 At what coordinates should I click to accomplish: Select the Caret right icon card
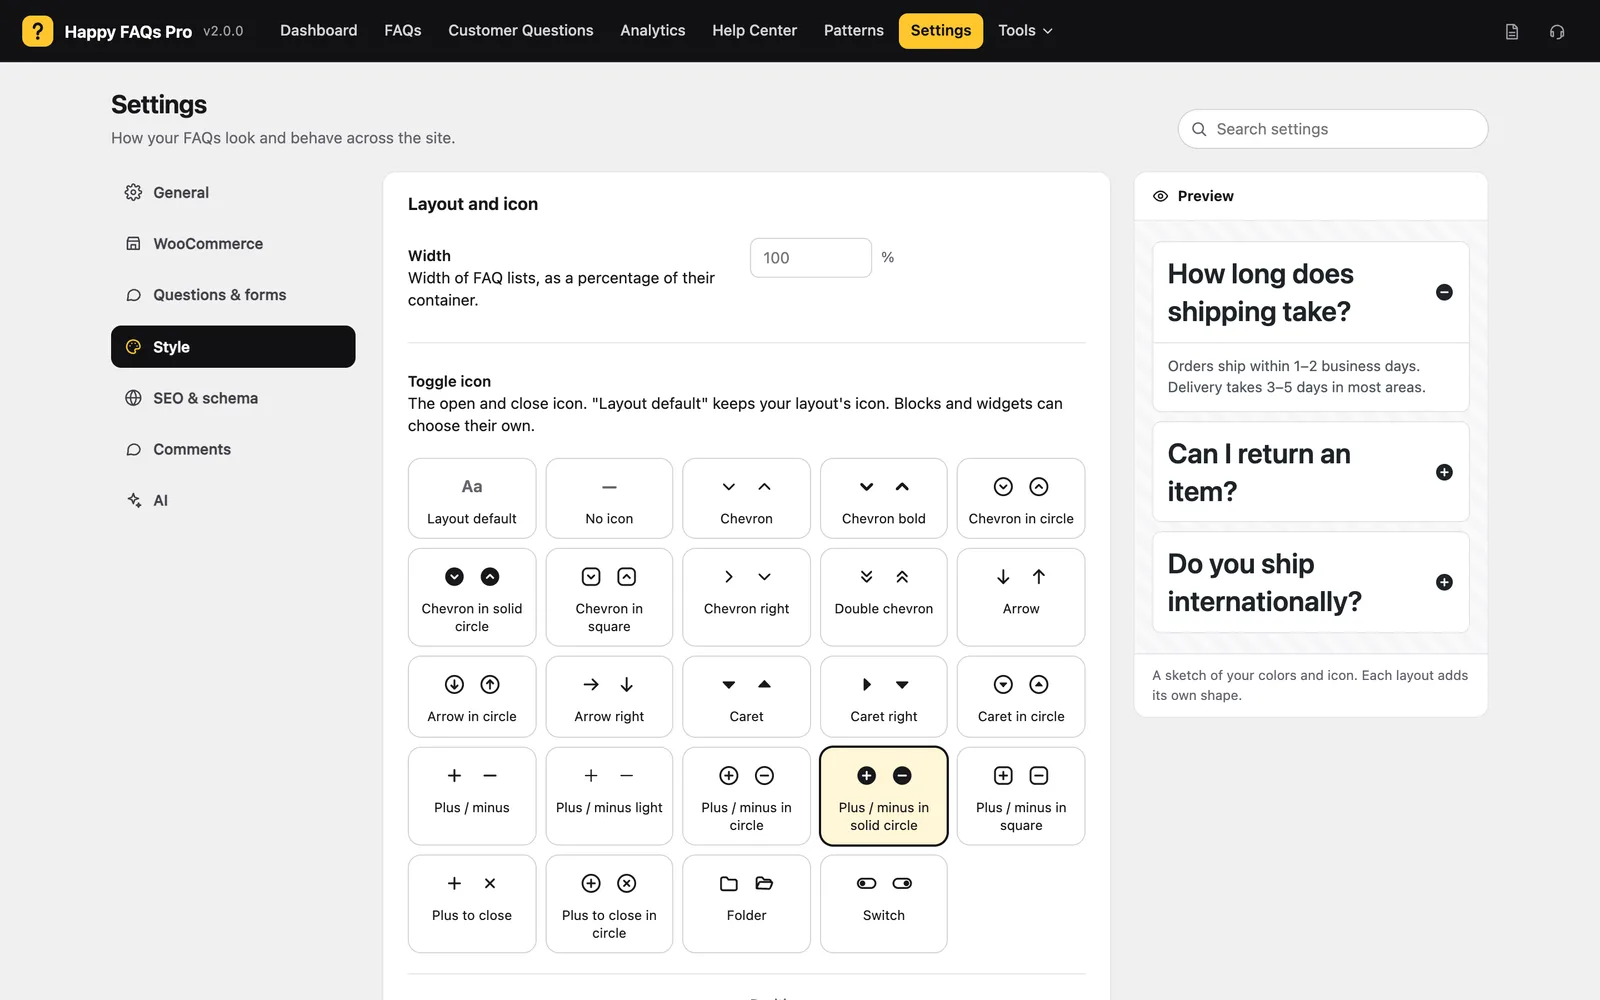pyautogui.click(x=884, y=696)
